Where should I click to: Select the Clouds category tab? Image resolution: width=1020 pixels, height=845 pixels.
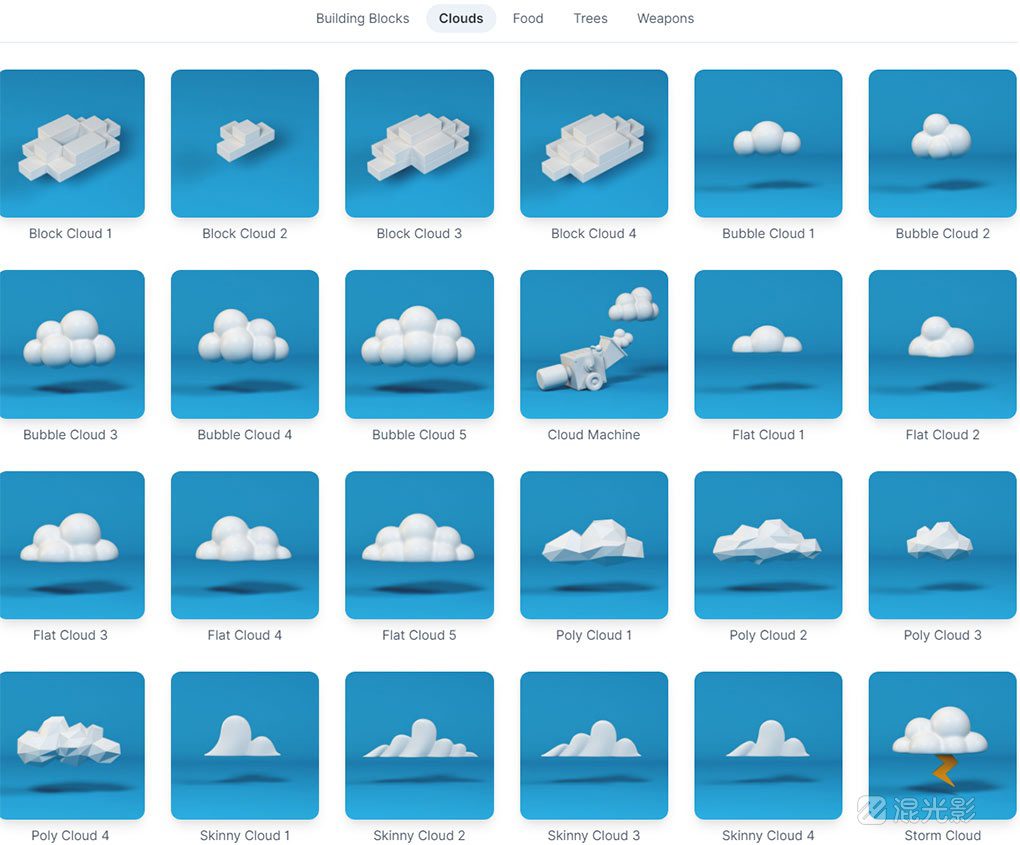pos(461,18)
